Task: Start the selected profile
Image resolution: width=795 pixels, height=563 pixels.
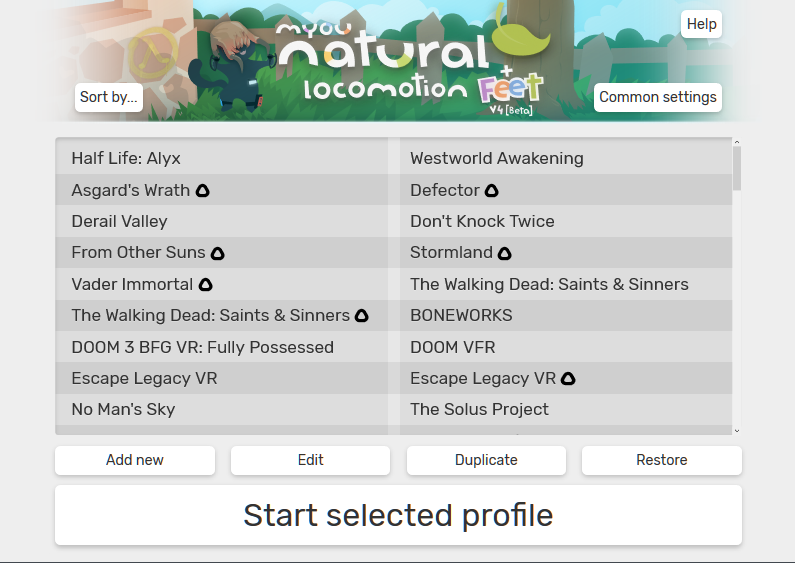Action: [399, 515]
